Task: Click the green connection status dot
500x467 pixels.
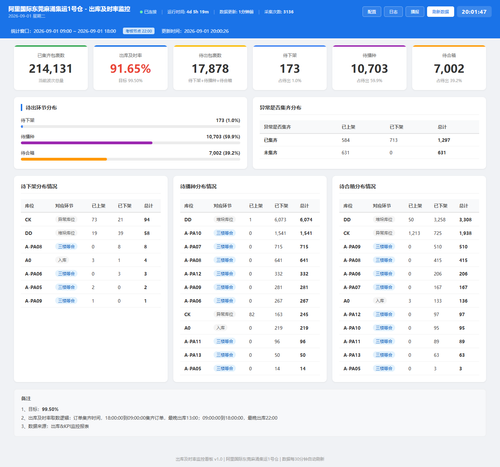Action: point(141,12)
